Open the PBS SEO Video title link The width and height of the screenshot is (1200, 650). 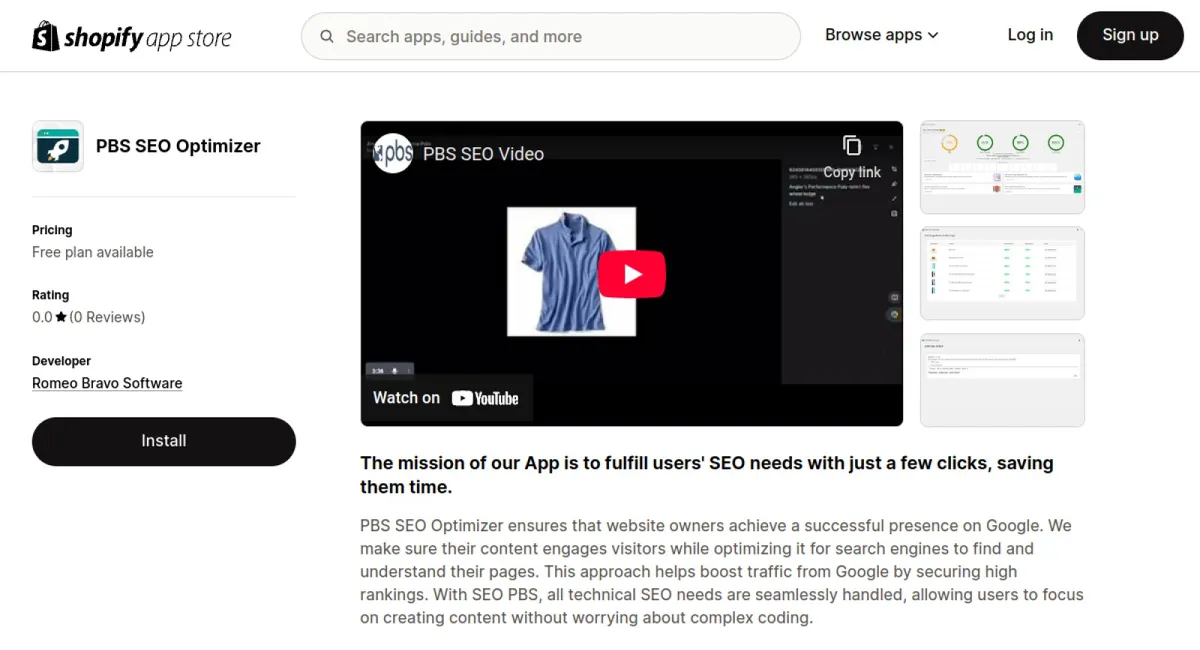484,154
